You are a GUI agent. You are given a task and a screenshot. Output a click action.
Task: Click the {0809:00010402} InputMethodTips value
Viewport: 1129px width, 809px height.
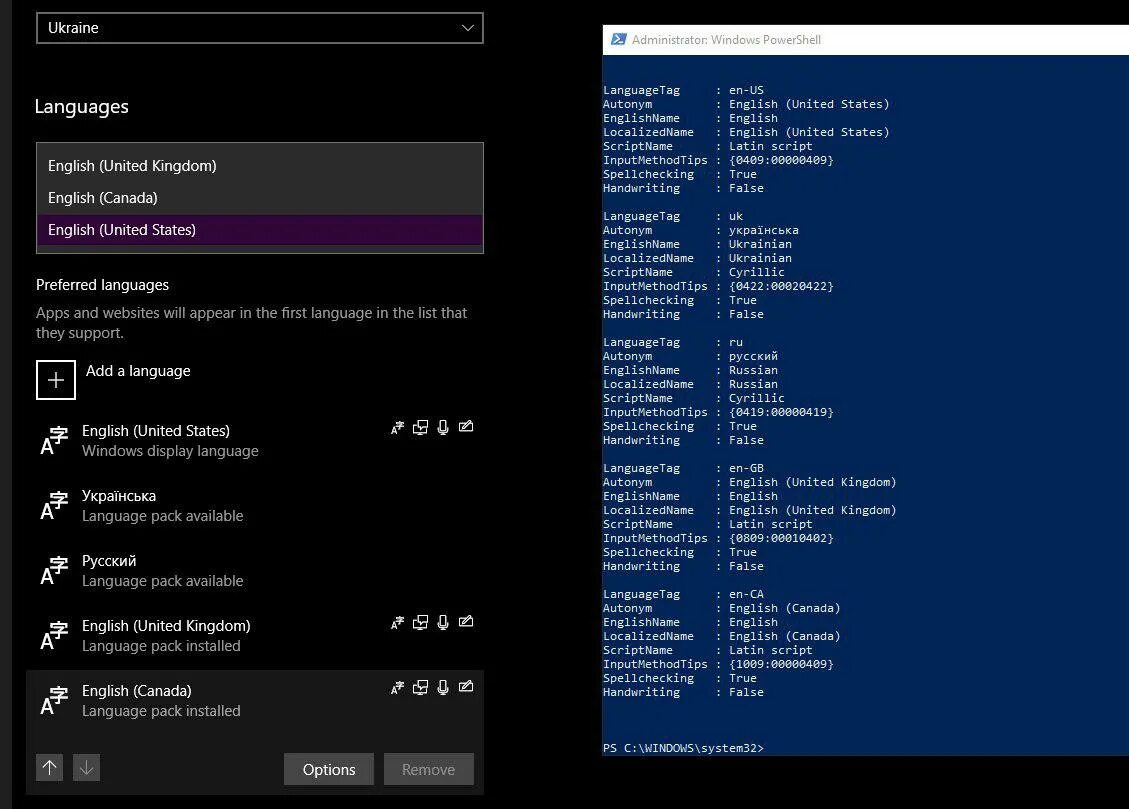(781, 538)
